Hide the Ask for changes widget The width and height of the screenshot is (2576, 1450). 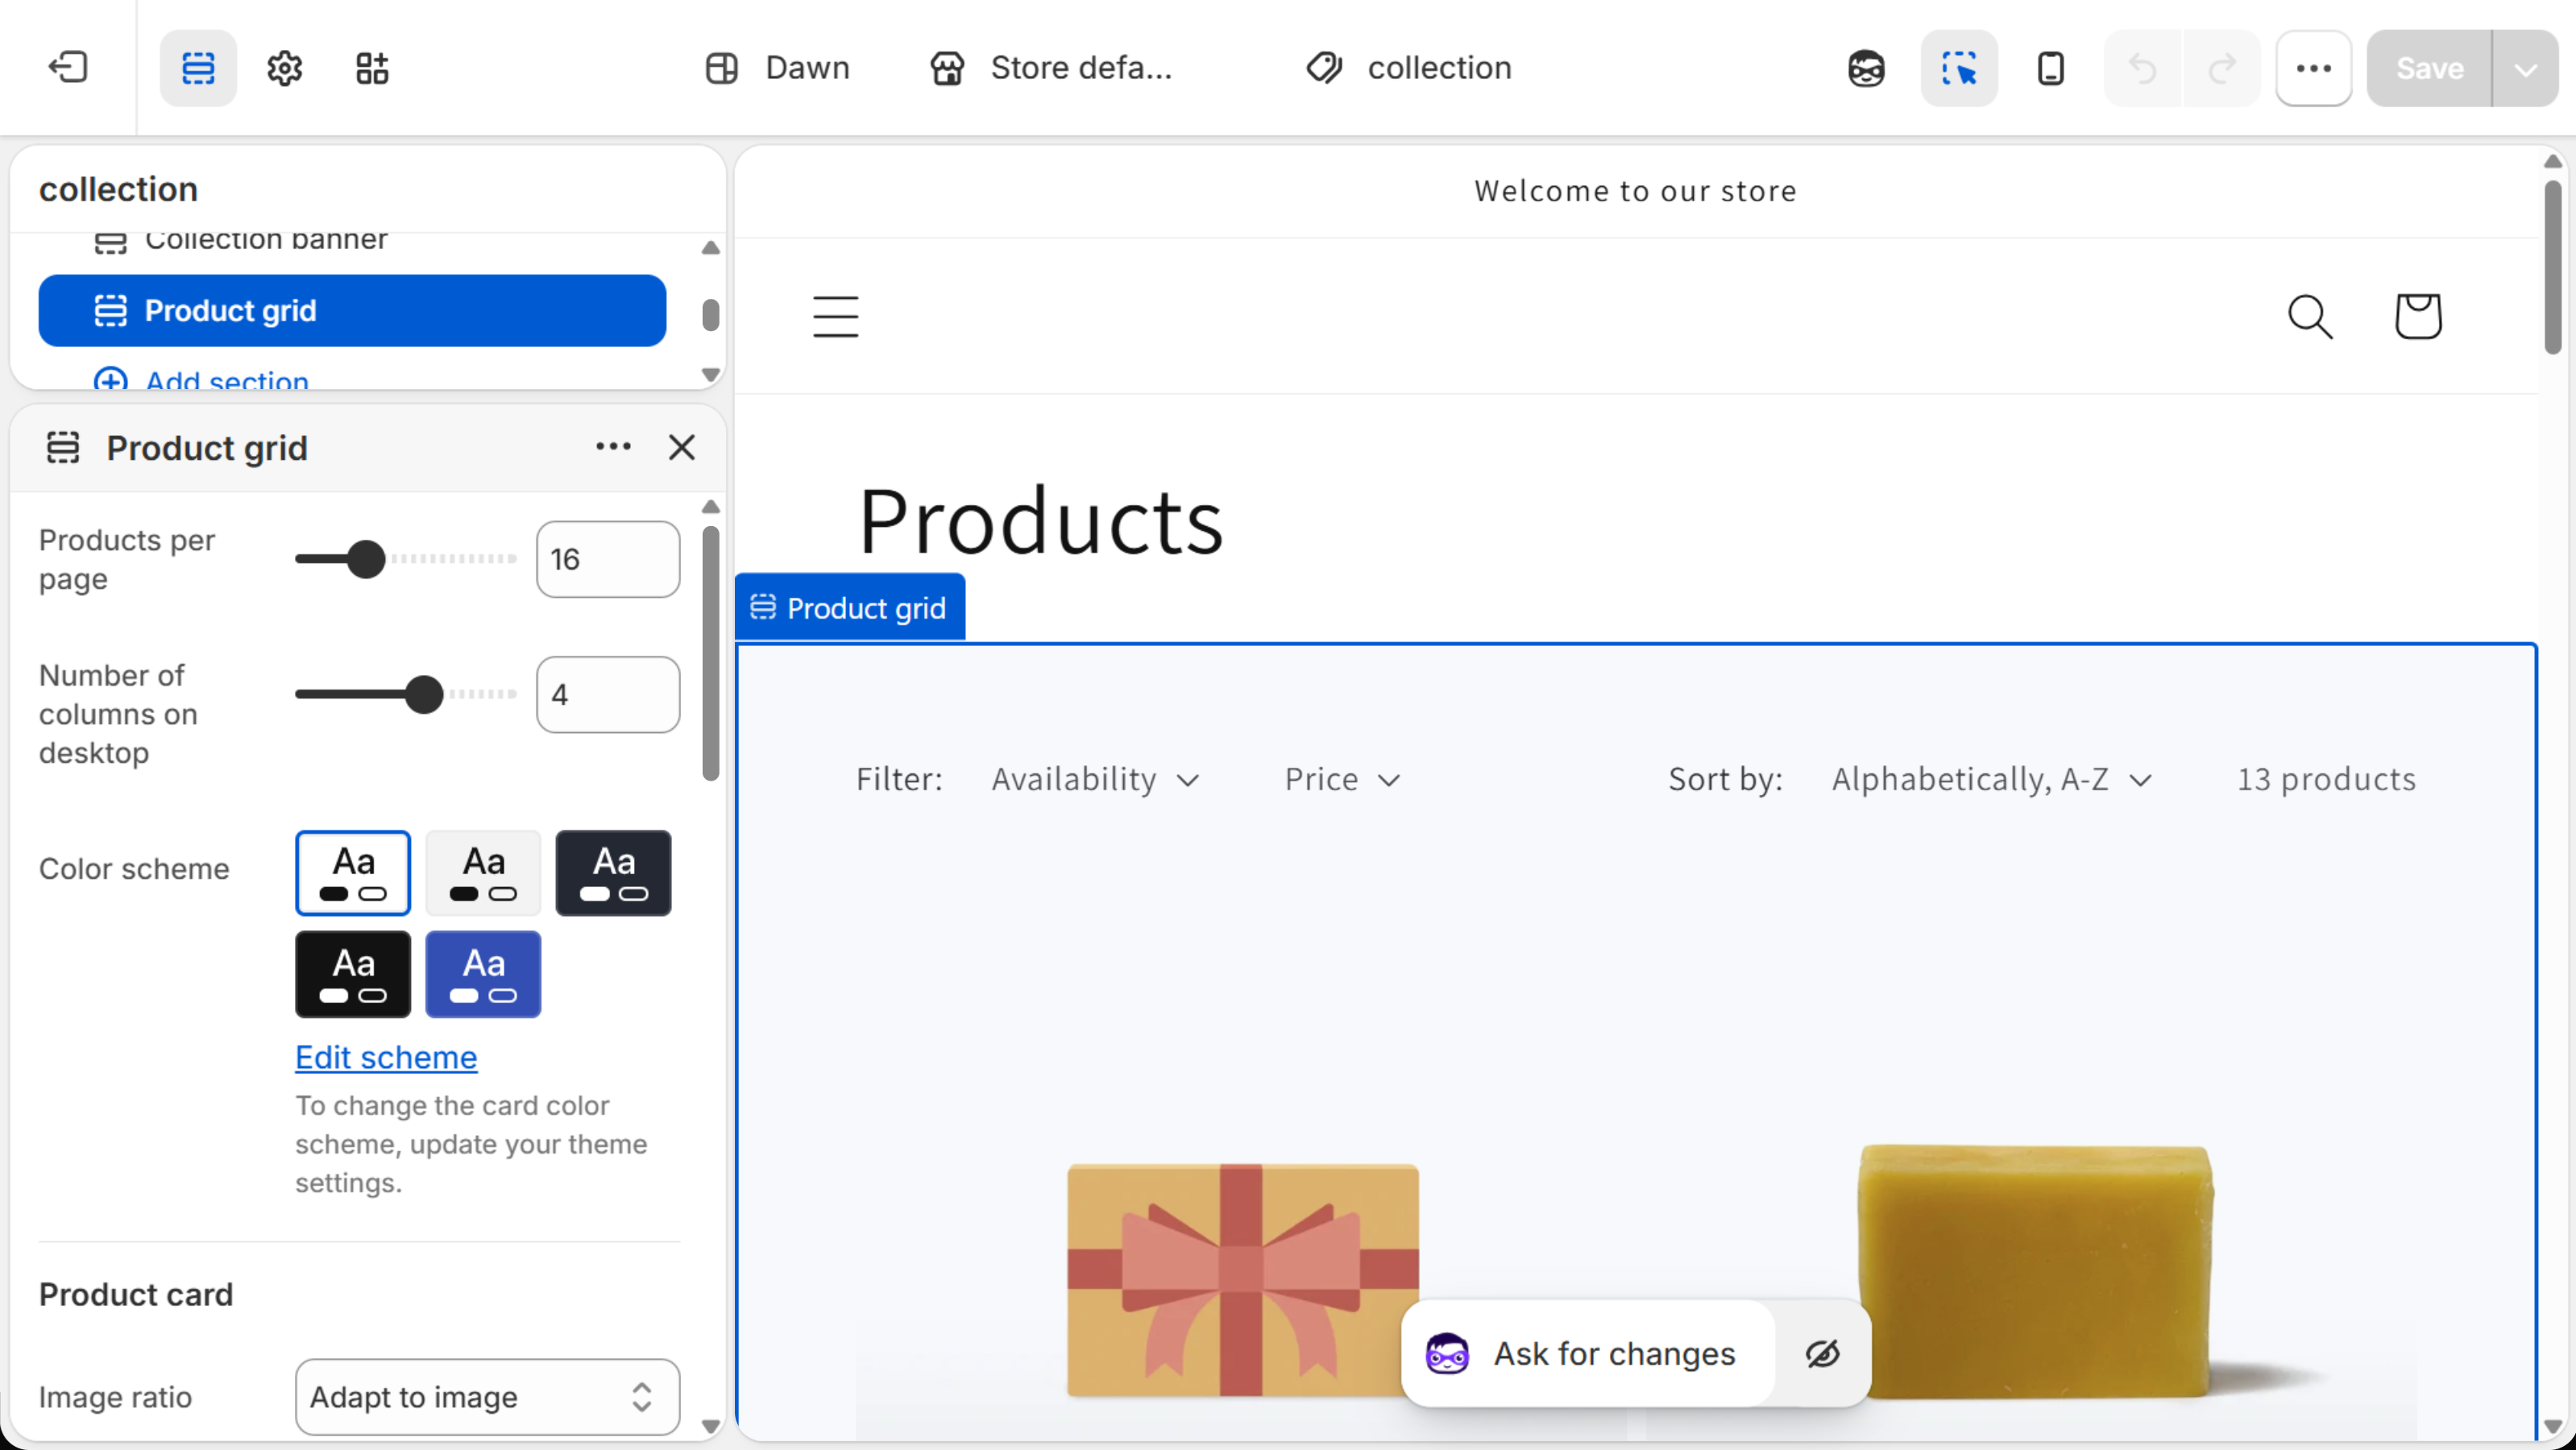tap(1822, 1353)
